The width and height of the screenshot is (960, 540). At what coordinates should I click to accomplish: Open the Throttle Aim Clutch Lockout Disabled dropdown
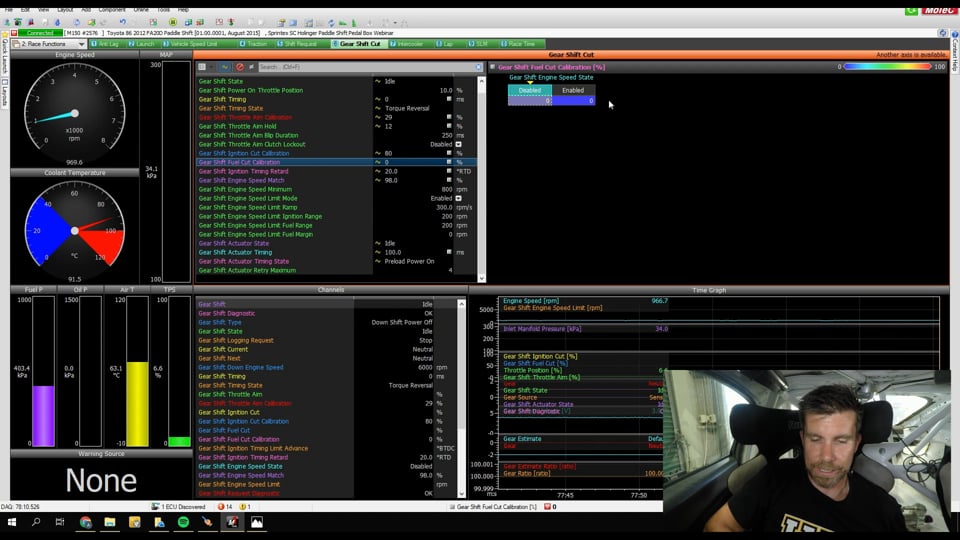click(x=458, y=144)
